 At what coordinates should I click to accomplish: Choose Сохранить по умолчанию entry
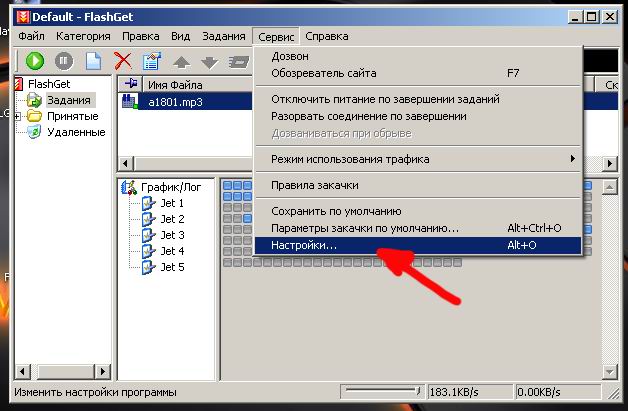point(418,211)
